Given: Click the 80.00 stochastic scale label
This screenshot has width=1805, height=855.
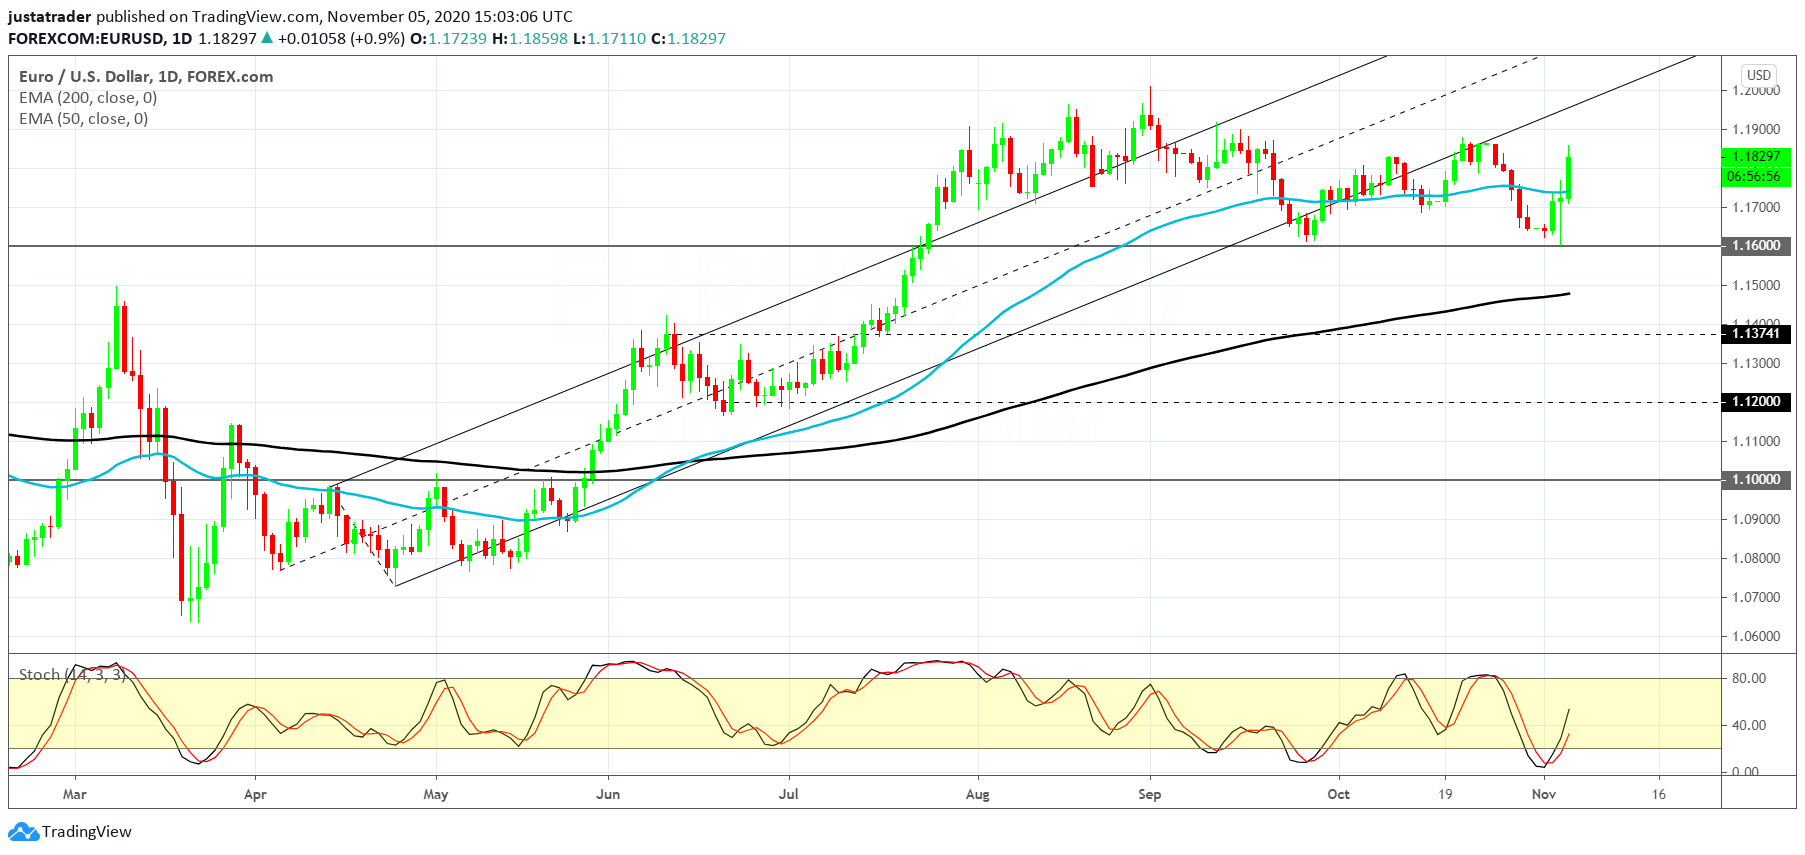Looking at the screenshot, I should coord(1749,678).
